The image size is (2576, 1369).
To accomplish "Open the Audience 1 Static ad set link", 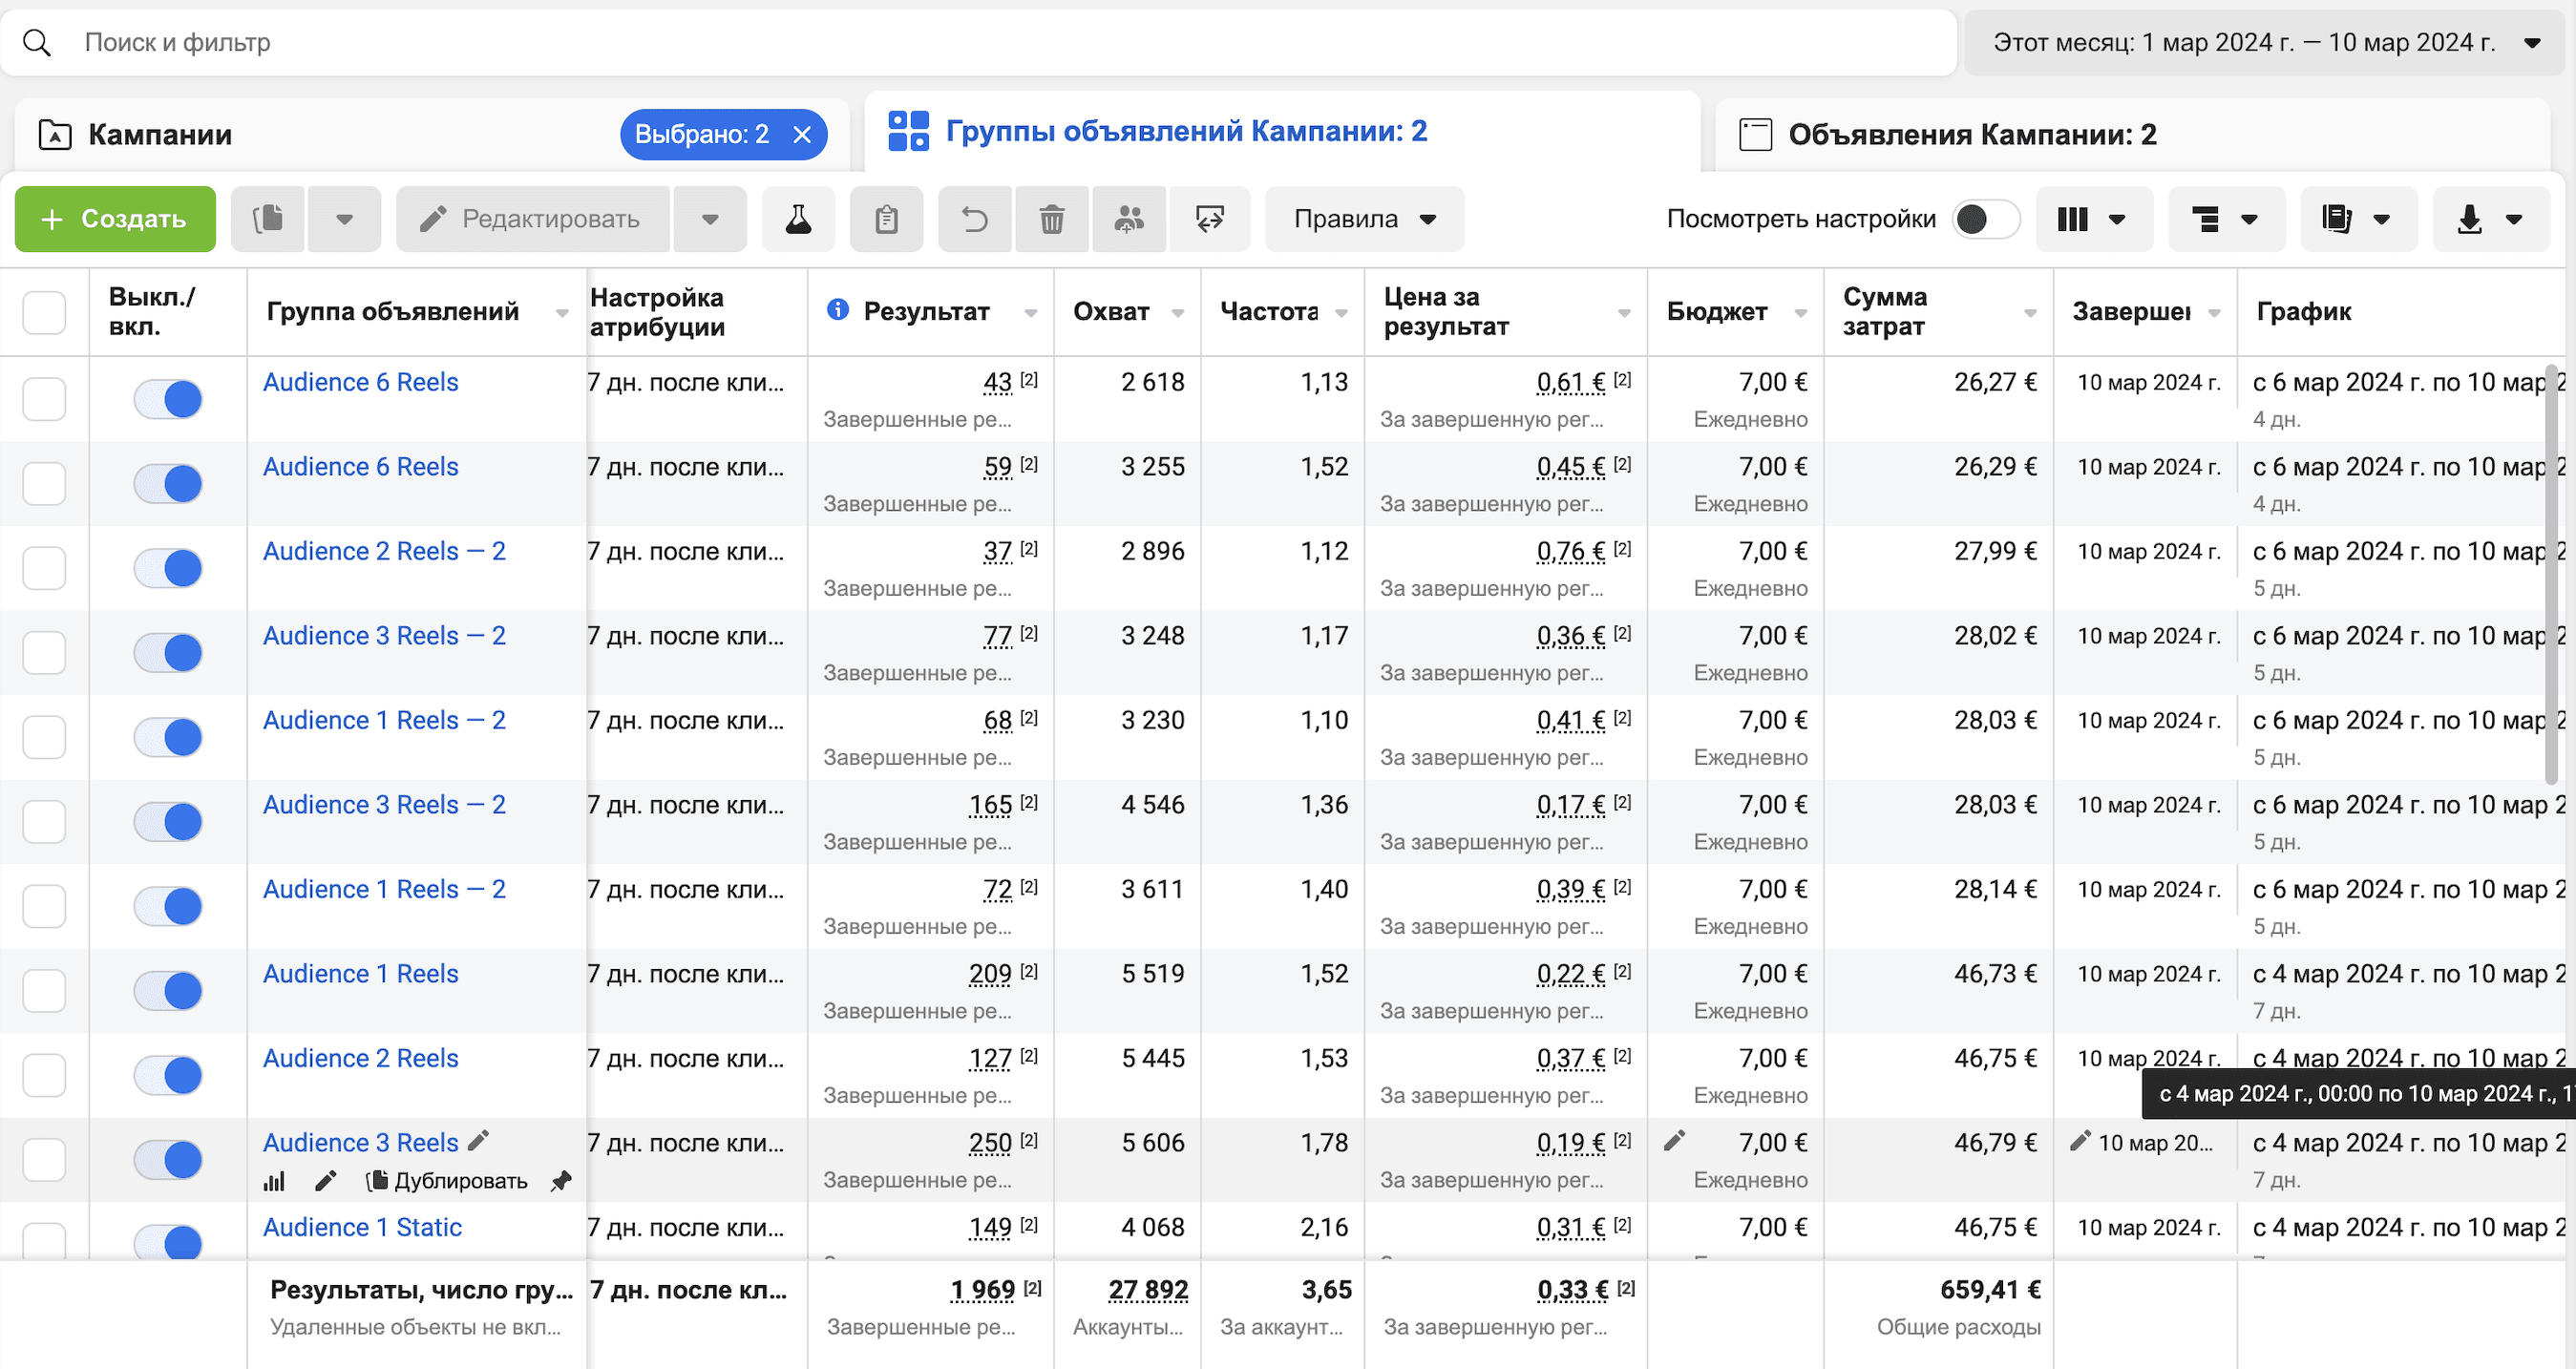I will 362,1227.
